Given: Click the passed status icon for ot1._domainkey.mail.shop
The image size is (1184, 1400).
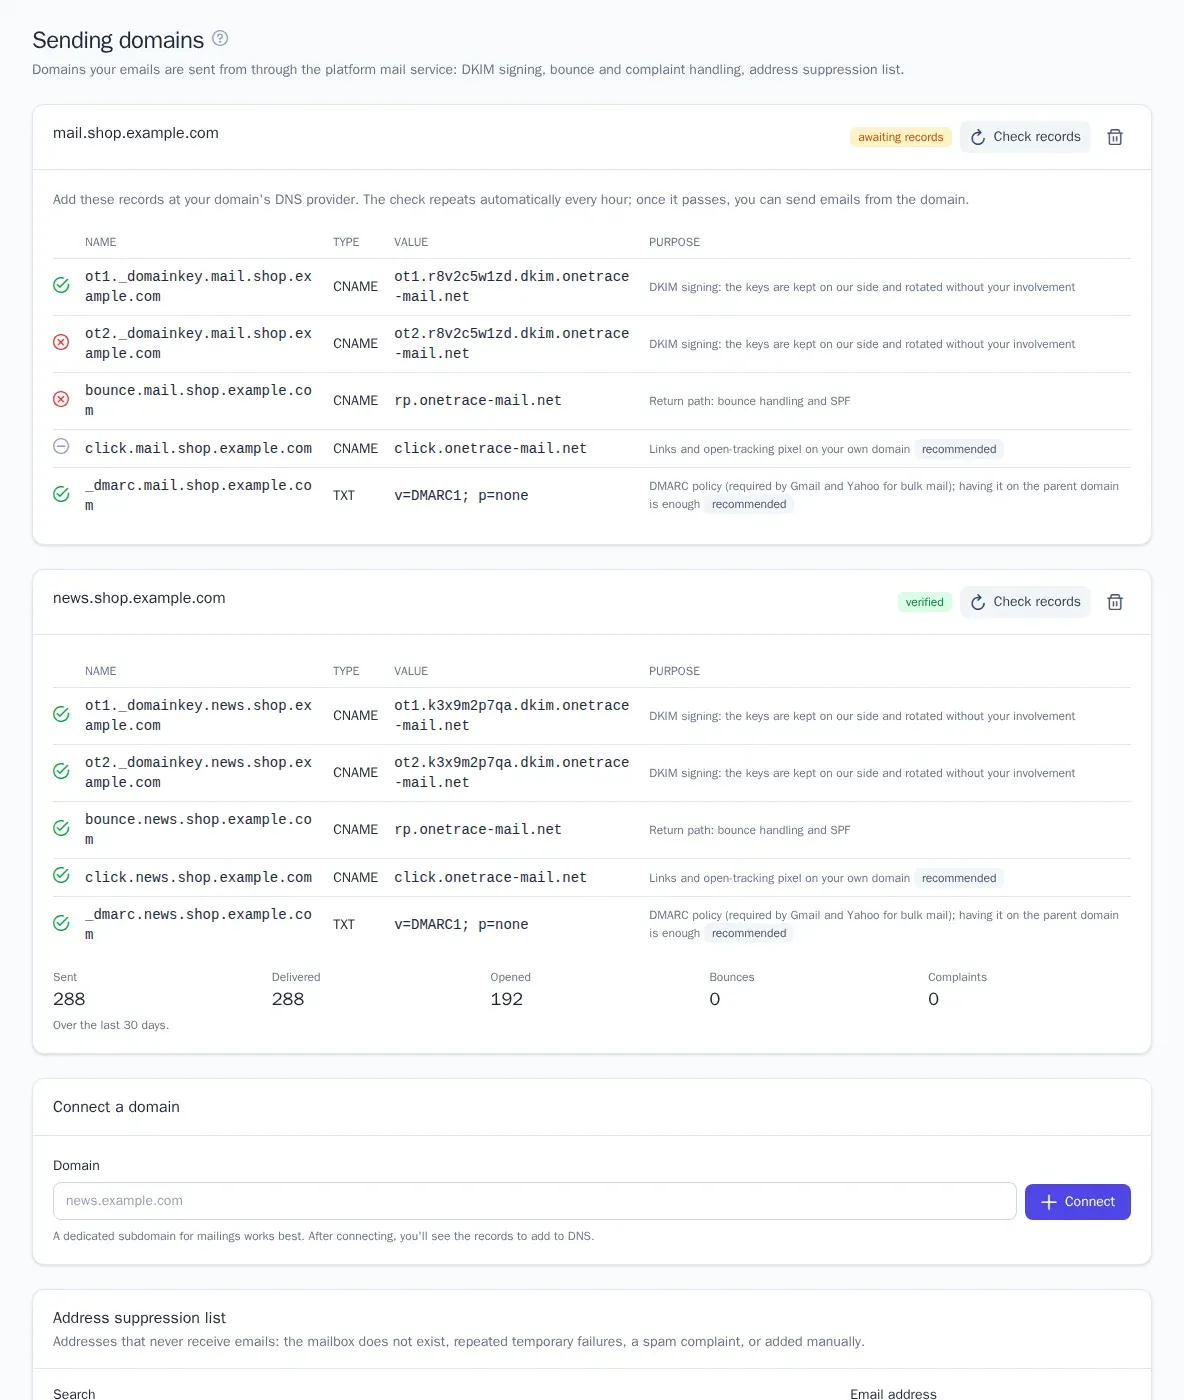Looking at the screenshot, I should [x=61, y=285].
